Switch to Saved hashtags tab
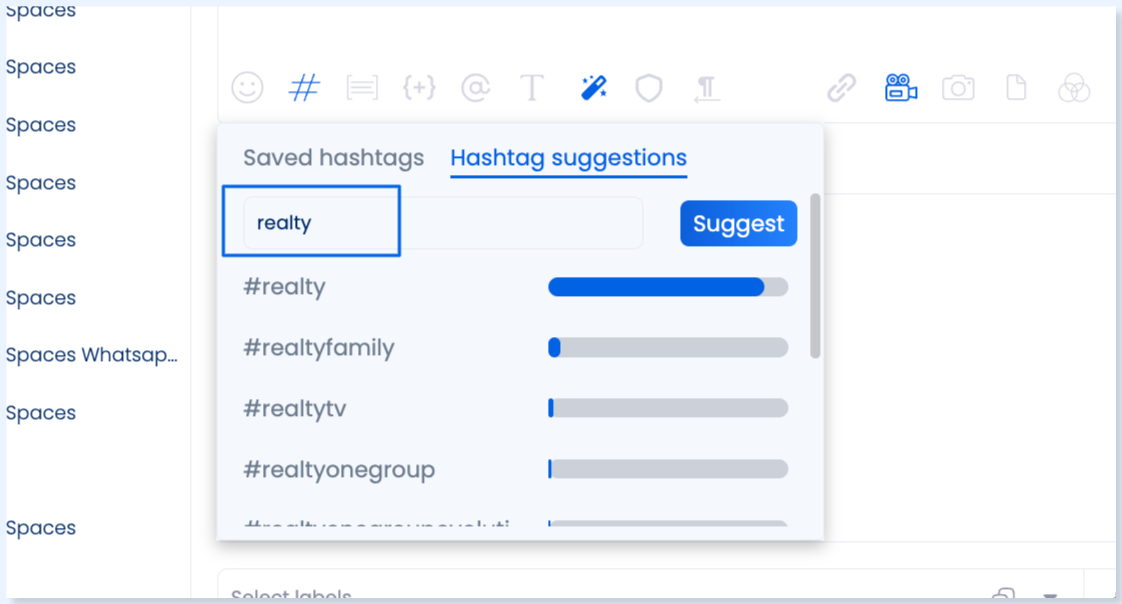Viewport: 1122px width, 604px height. click(x=333, y=158)
